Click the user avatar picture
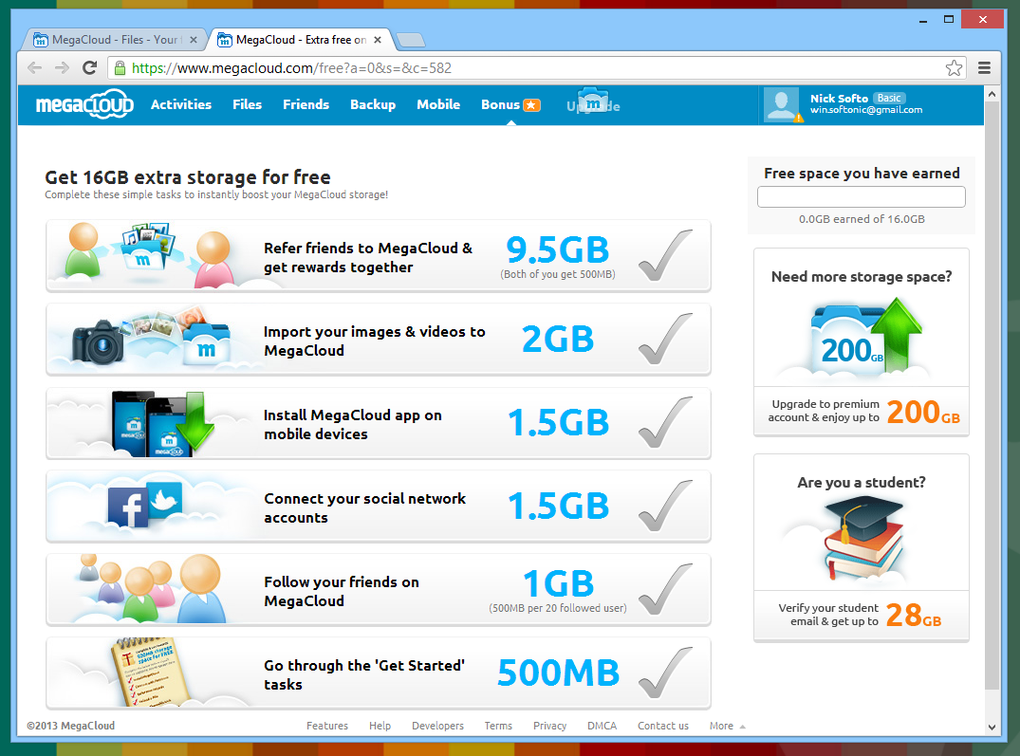Viewport: 1020px width, 756px height. [x=781, y=105]
